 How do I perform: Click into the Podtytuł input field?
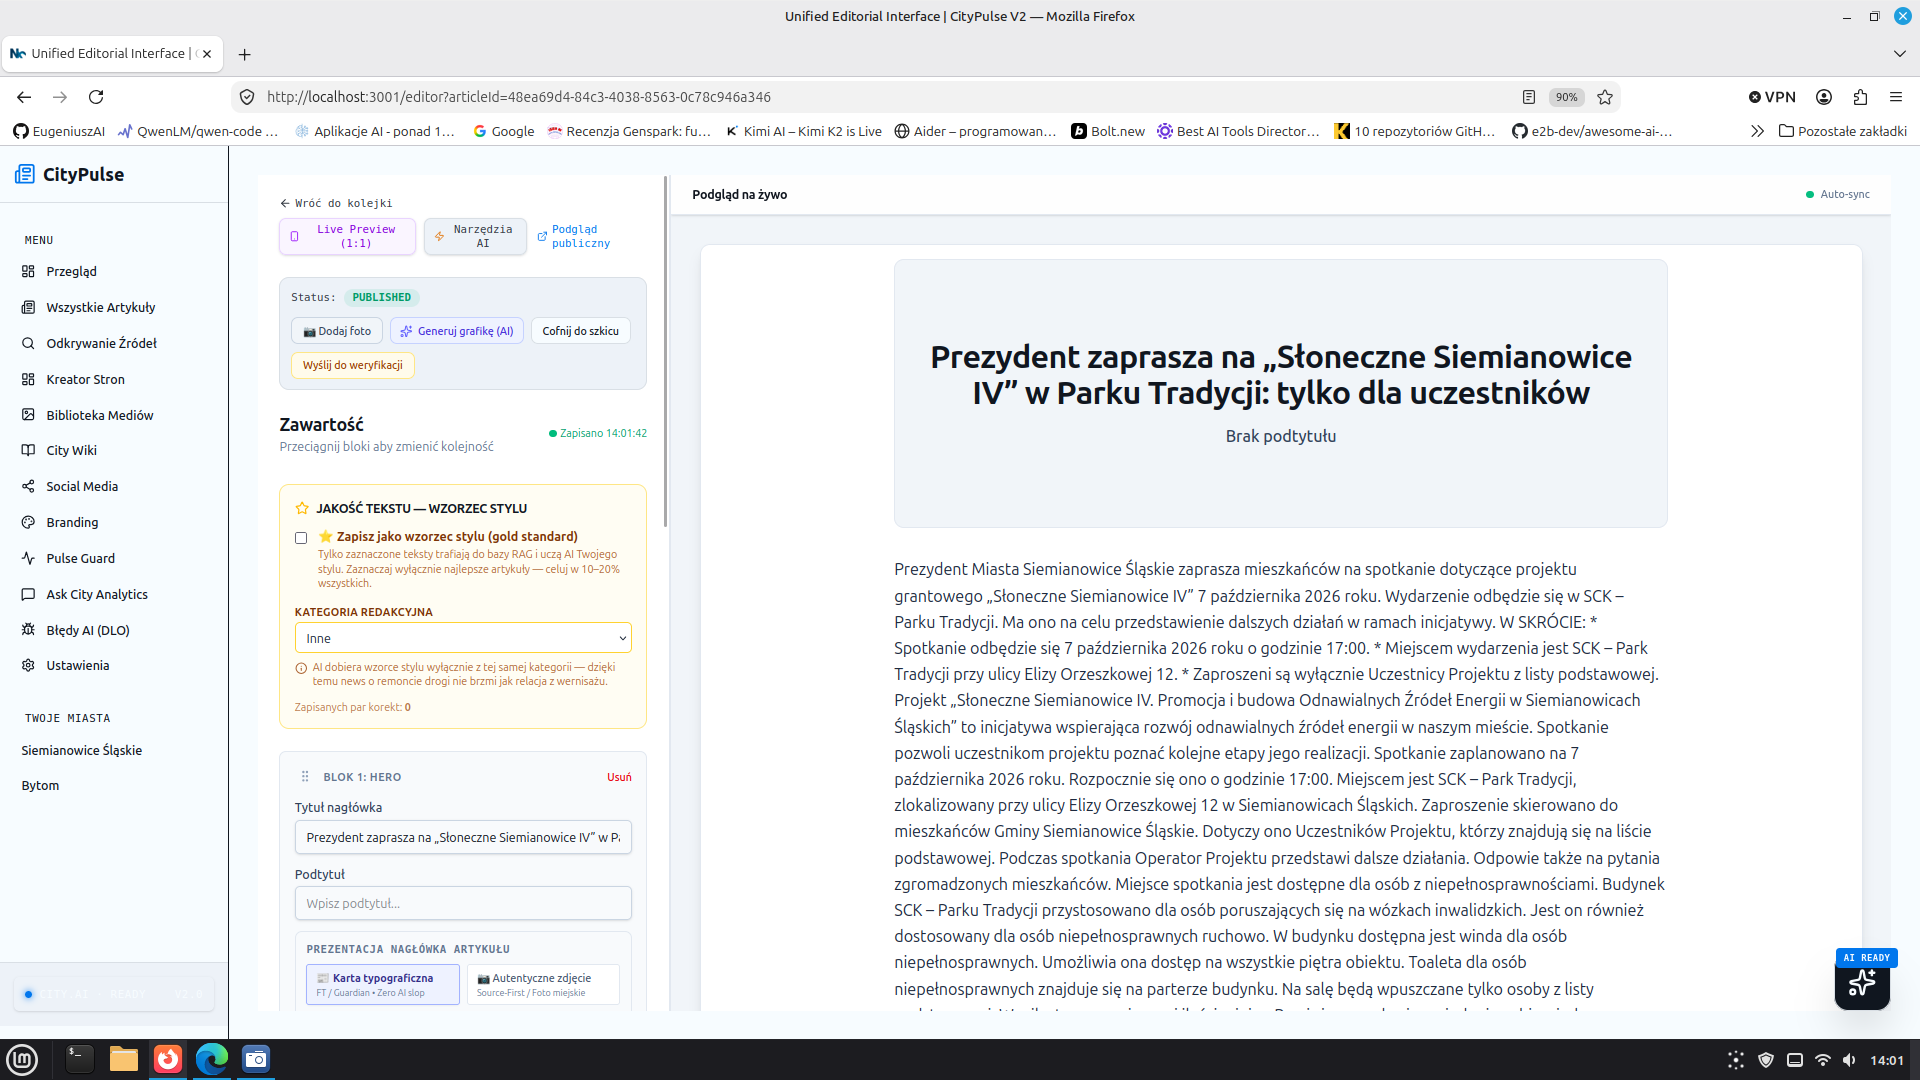point(463,903)
